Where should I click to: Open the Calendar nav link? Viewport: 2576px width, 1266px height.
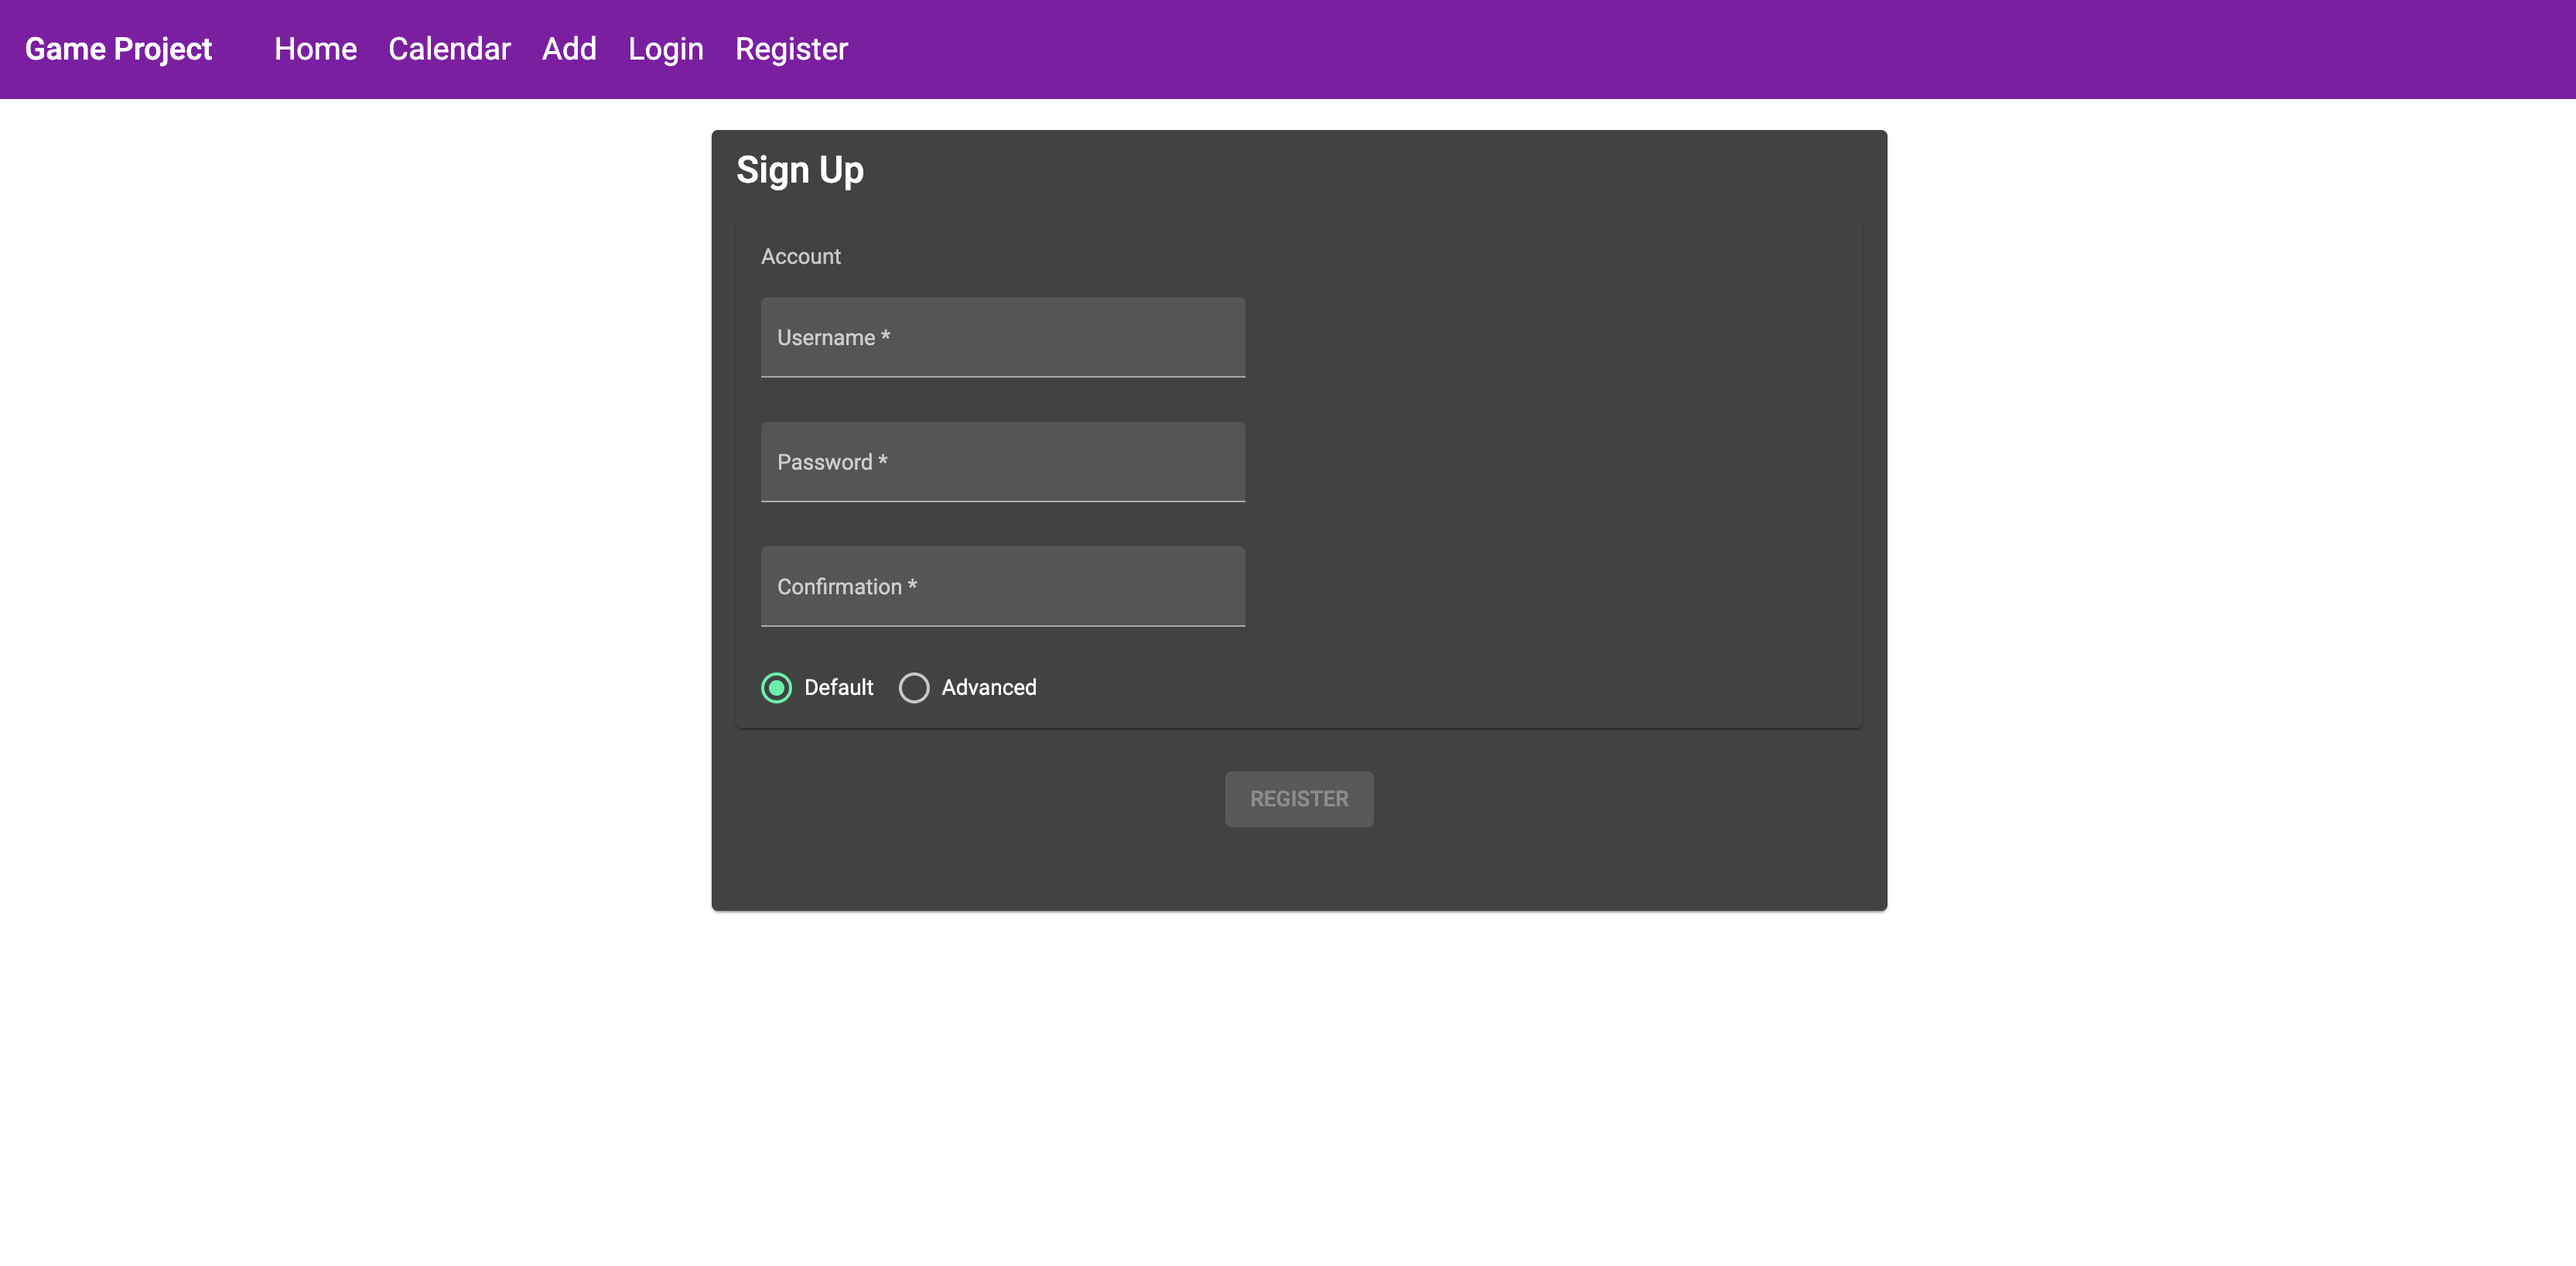pyautogui.click(x=449, y=49)
